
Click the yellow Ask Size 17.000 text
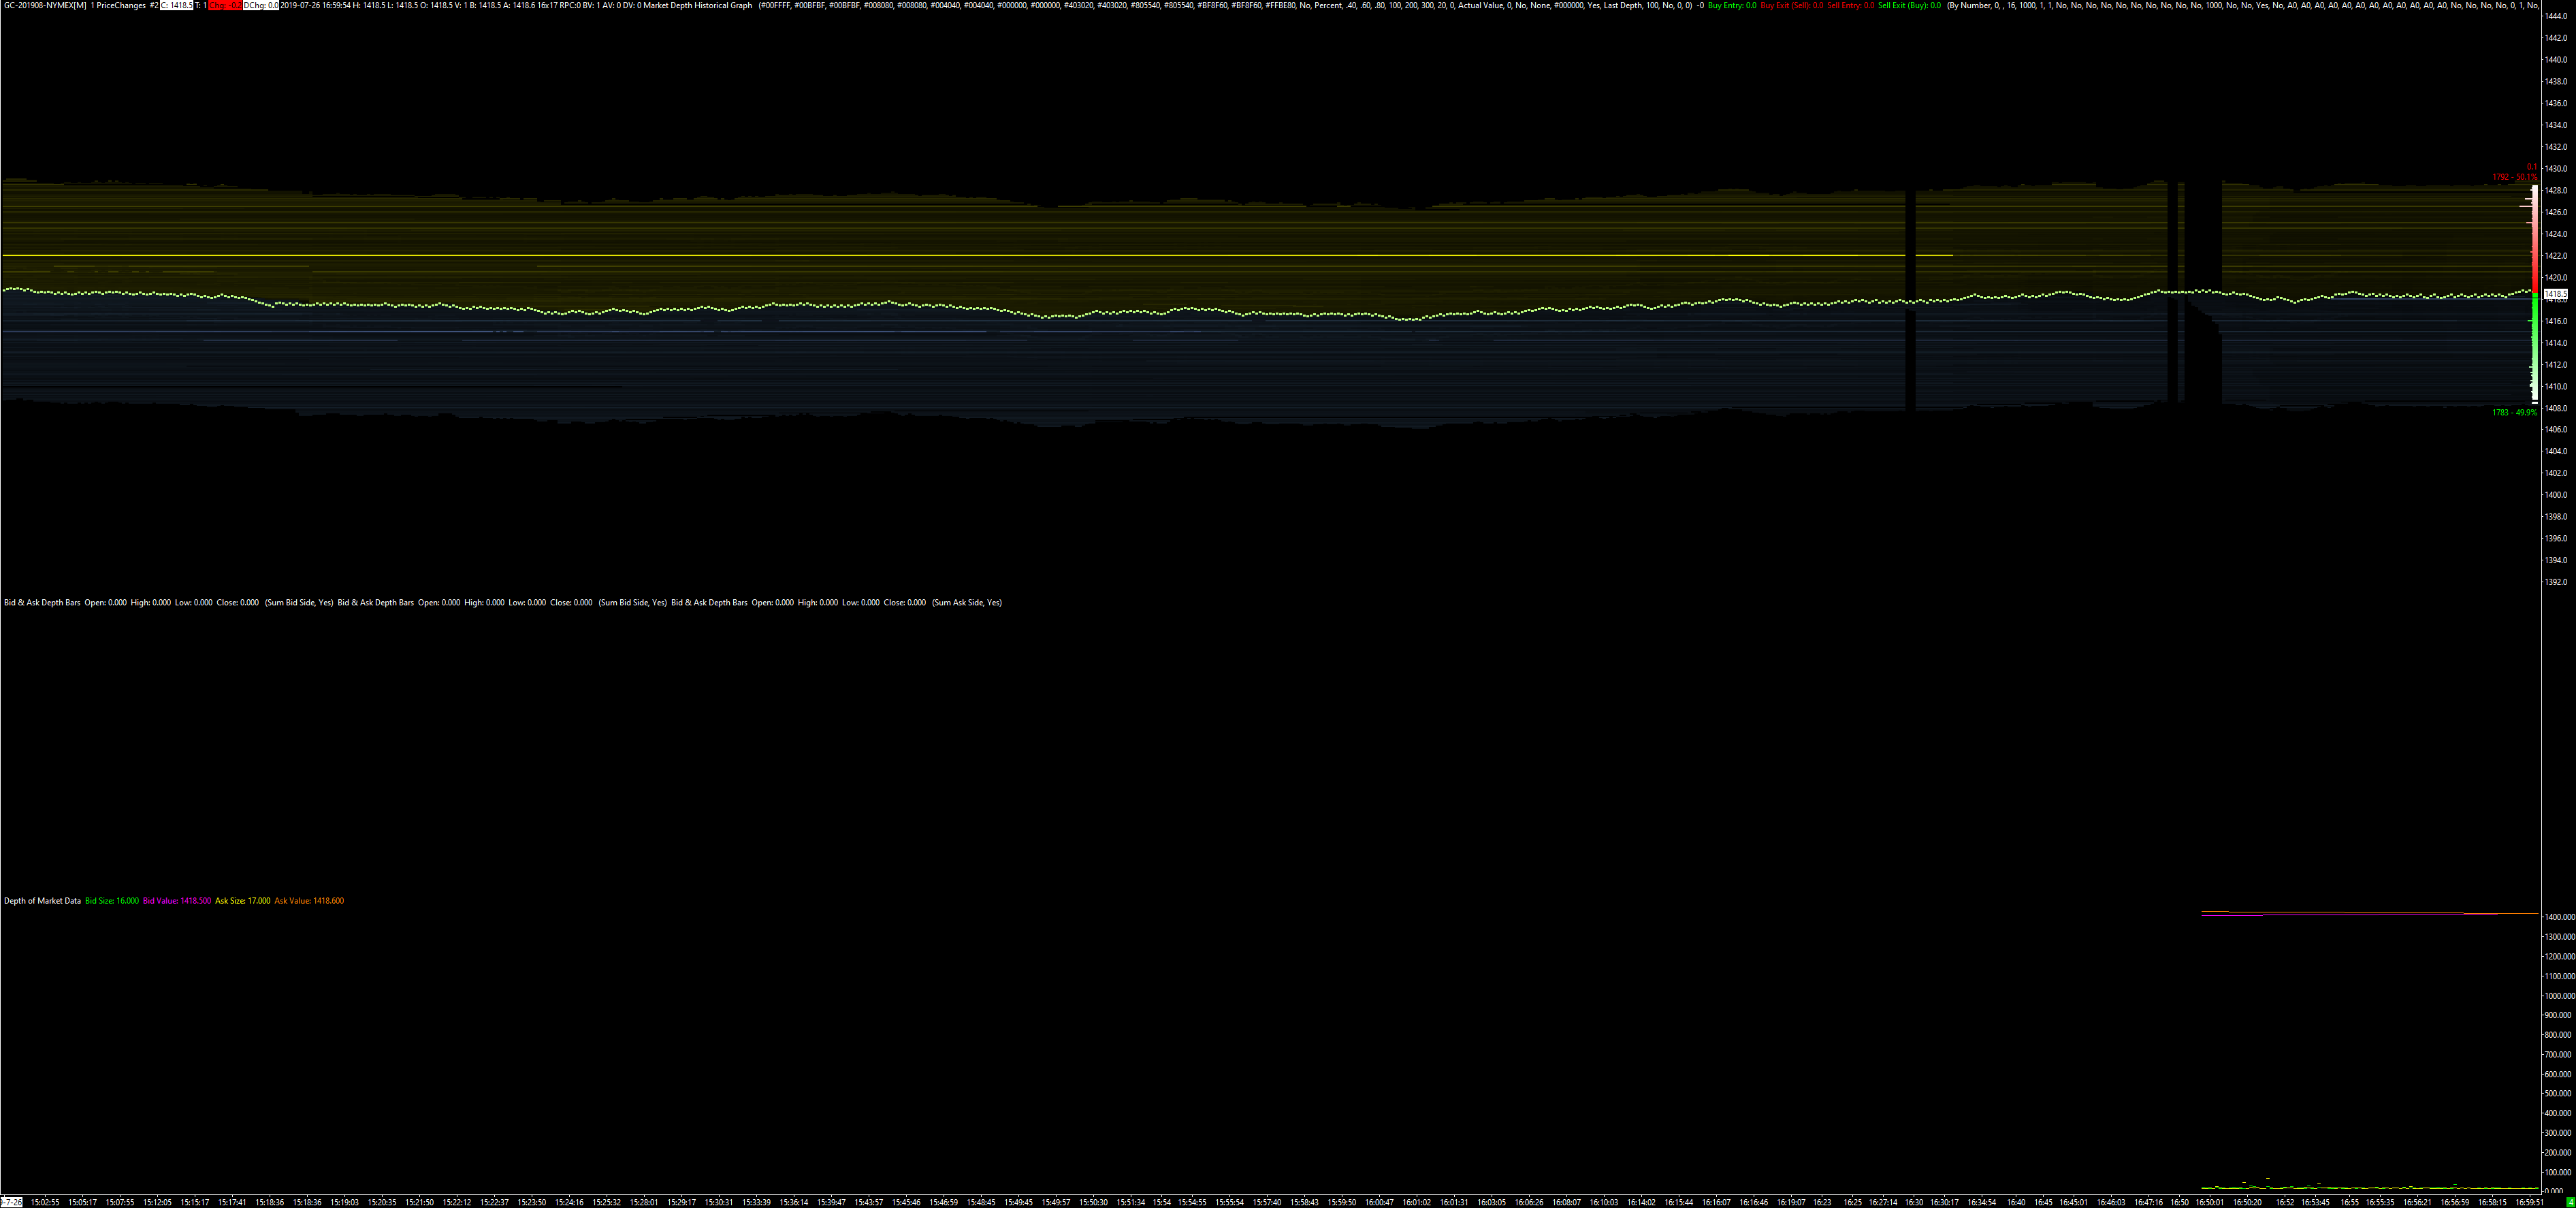243,901
